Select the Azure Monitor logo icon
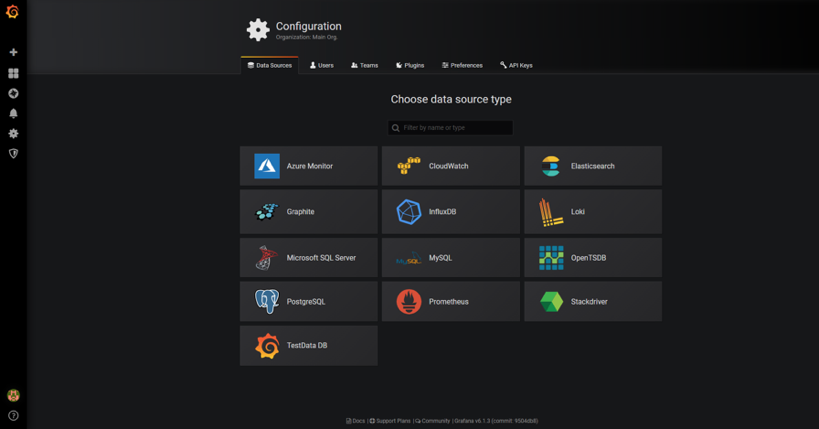Viewport: 819px width, 429px height. (x=267, y=166)
